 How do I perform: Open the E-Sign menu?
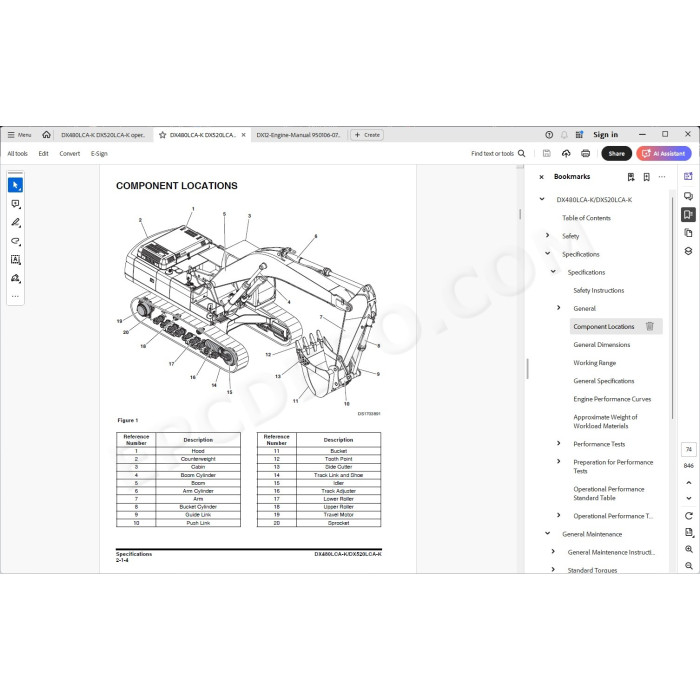99,154
